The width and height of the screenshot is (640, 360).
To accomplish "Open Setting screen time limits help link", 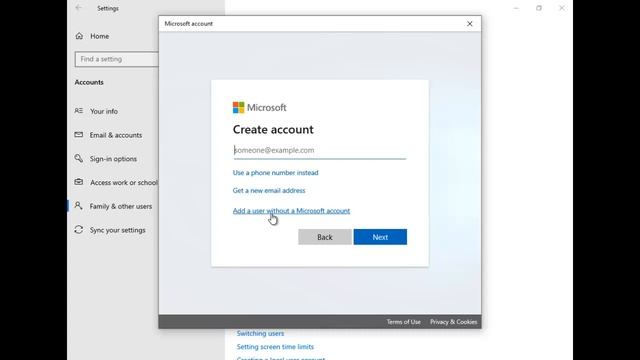I will 275,347.
